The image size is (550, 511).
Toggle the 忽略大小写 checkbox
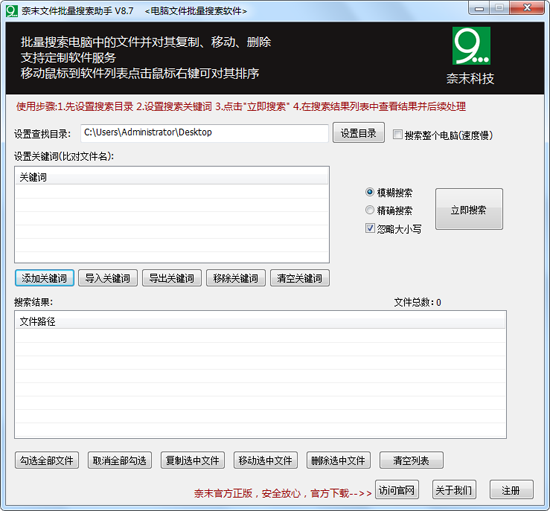pyautogui.click(x=370, y=228)
